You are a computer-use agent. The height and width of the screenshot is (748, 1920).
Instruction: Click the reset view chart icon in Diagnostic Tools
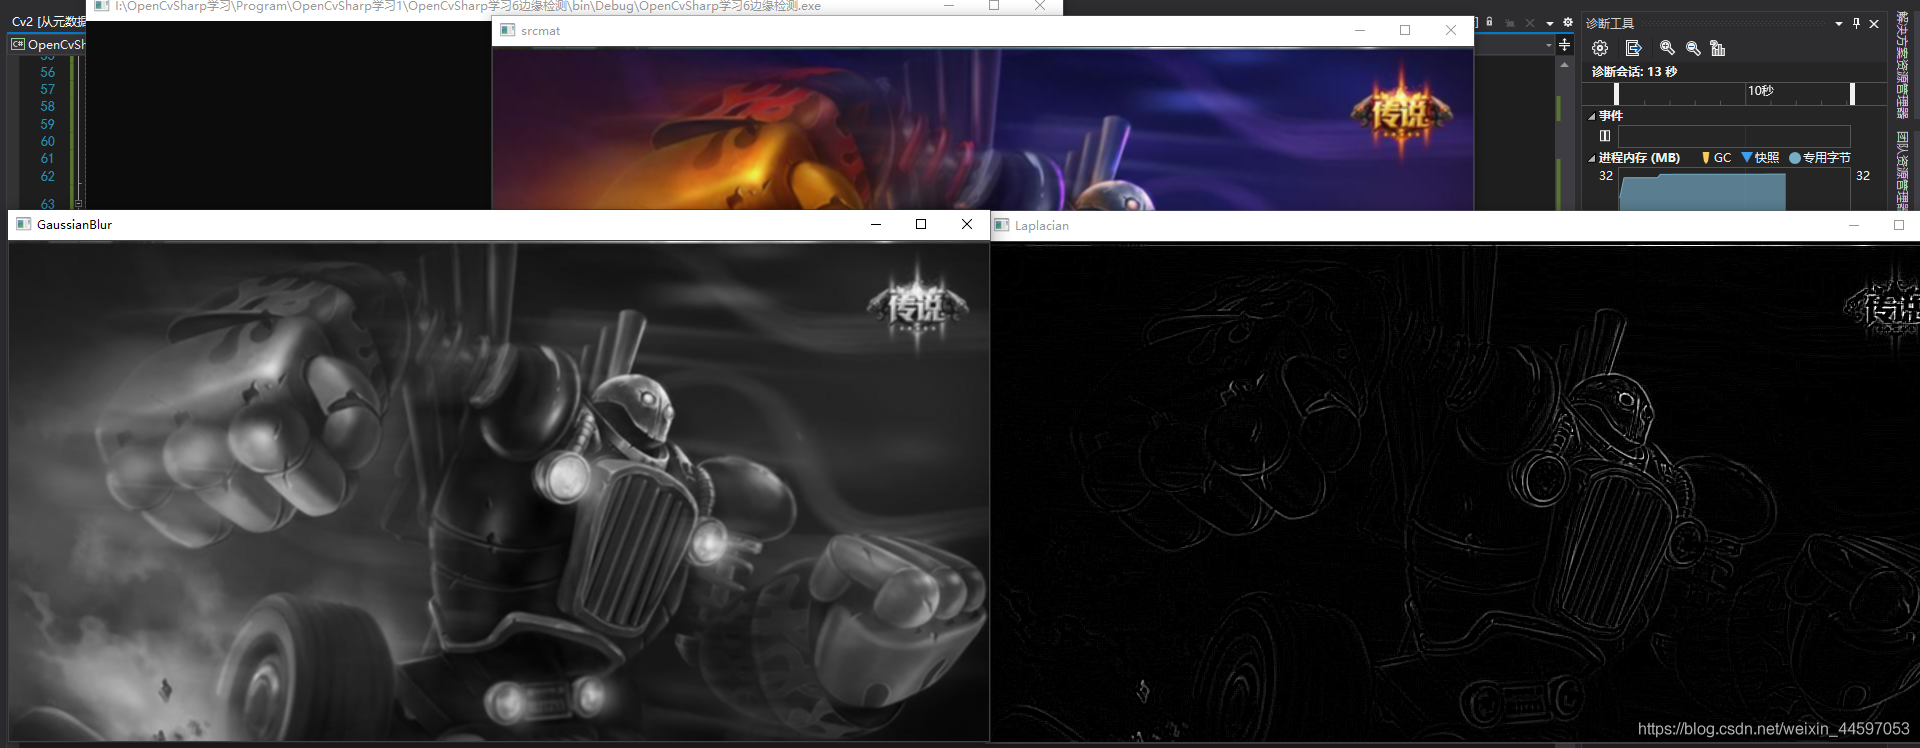click(1718, 48)
